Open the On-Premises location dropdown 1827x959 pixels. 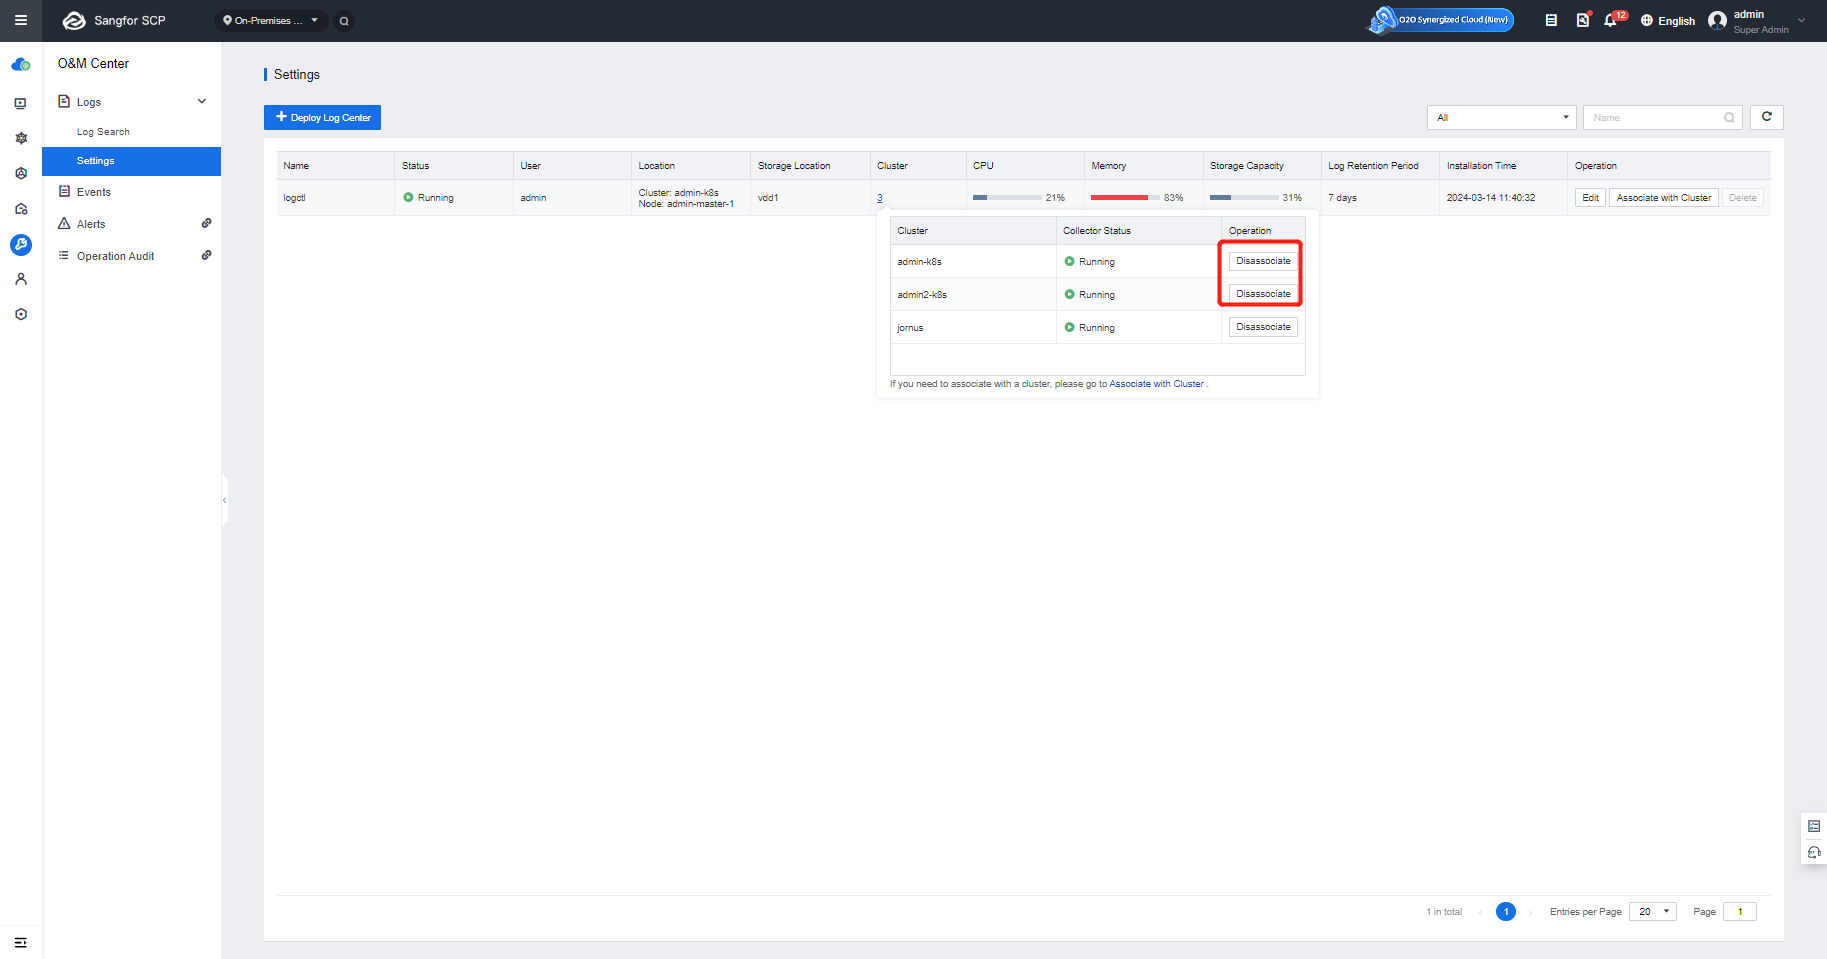(271, 21)
